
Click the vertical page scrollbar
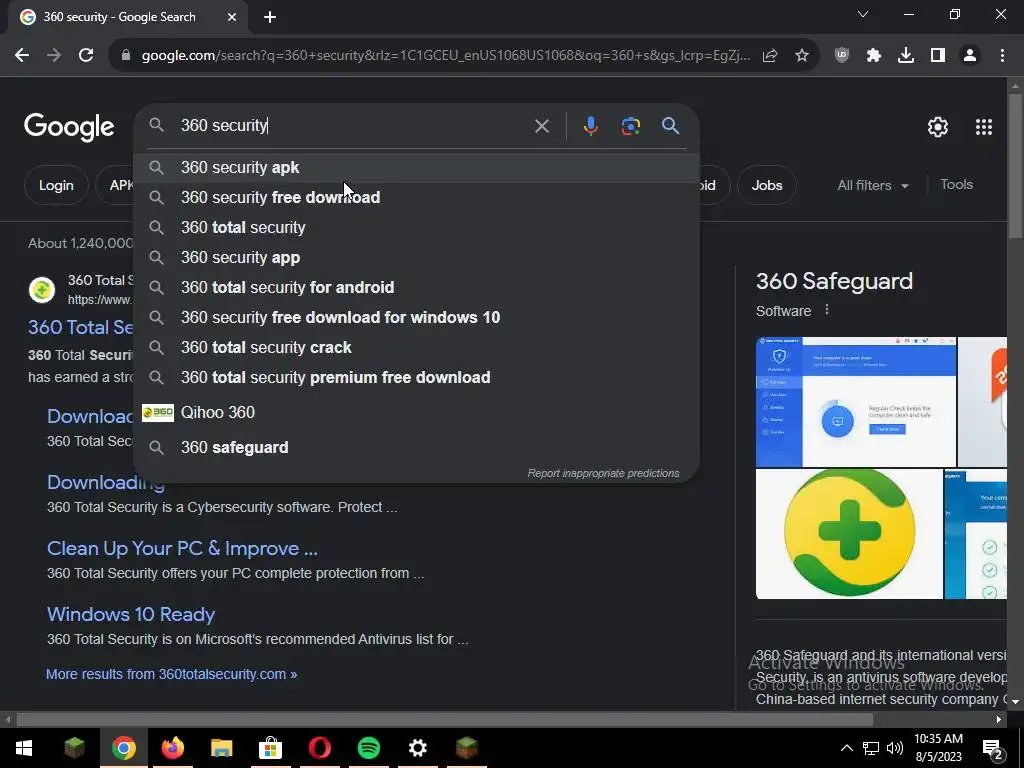pyautogui.click(x=1015, y=167)
